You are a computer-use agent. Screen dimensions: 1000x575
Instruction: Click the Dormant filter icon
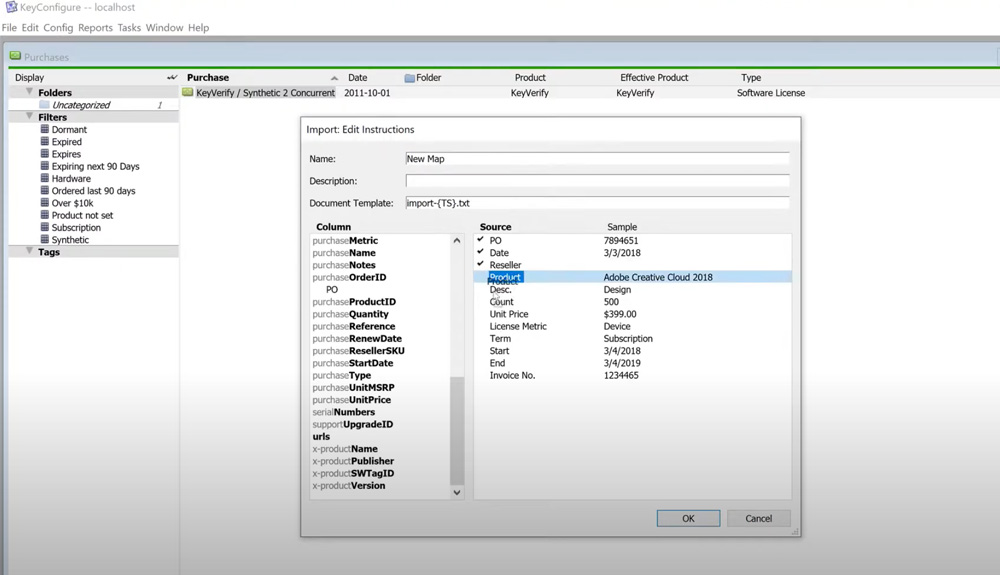(45, 129)
